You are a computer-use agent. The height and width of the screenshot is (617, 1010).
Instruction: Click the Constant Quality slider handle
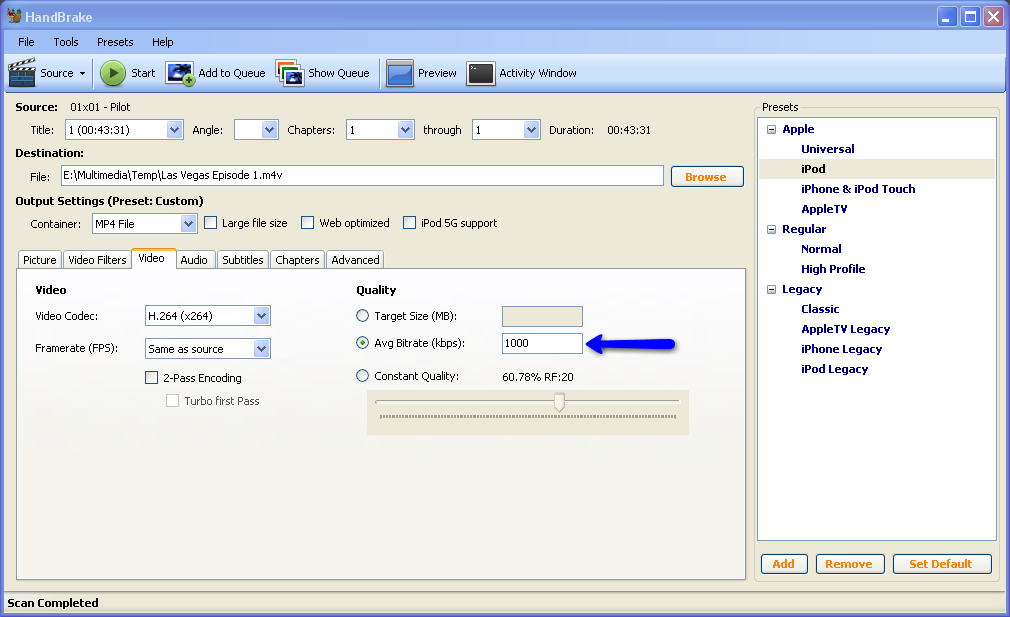click(x=559, y=402)
